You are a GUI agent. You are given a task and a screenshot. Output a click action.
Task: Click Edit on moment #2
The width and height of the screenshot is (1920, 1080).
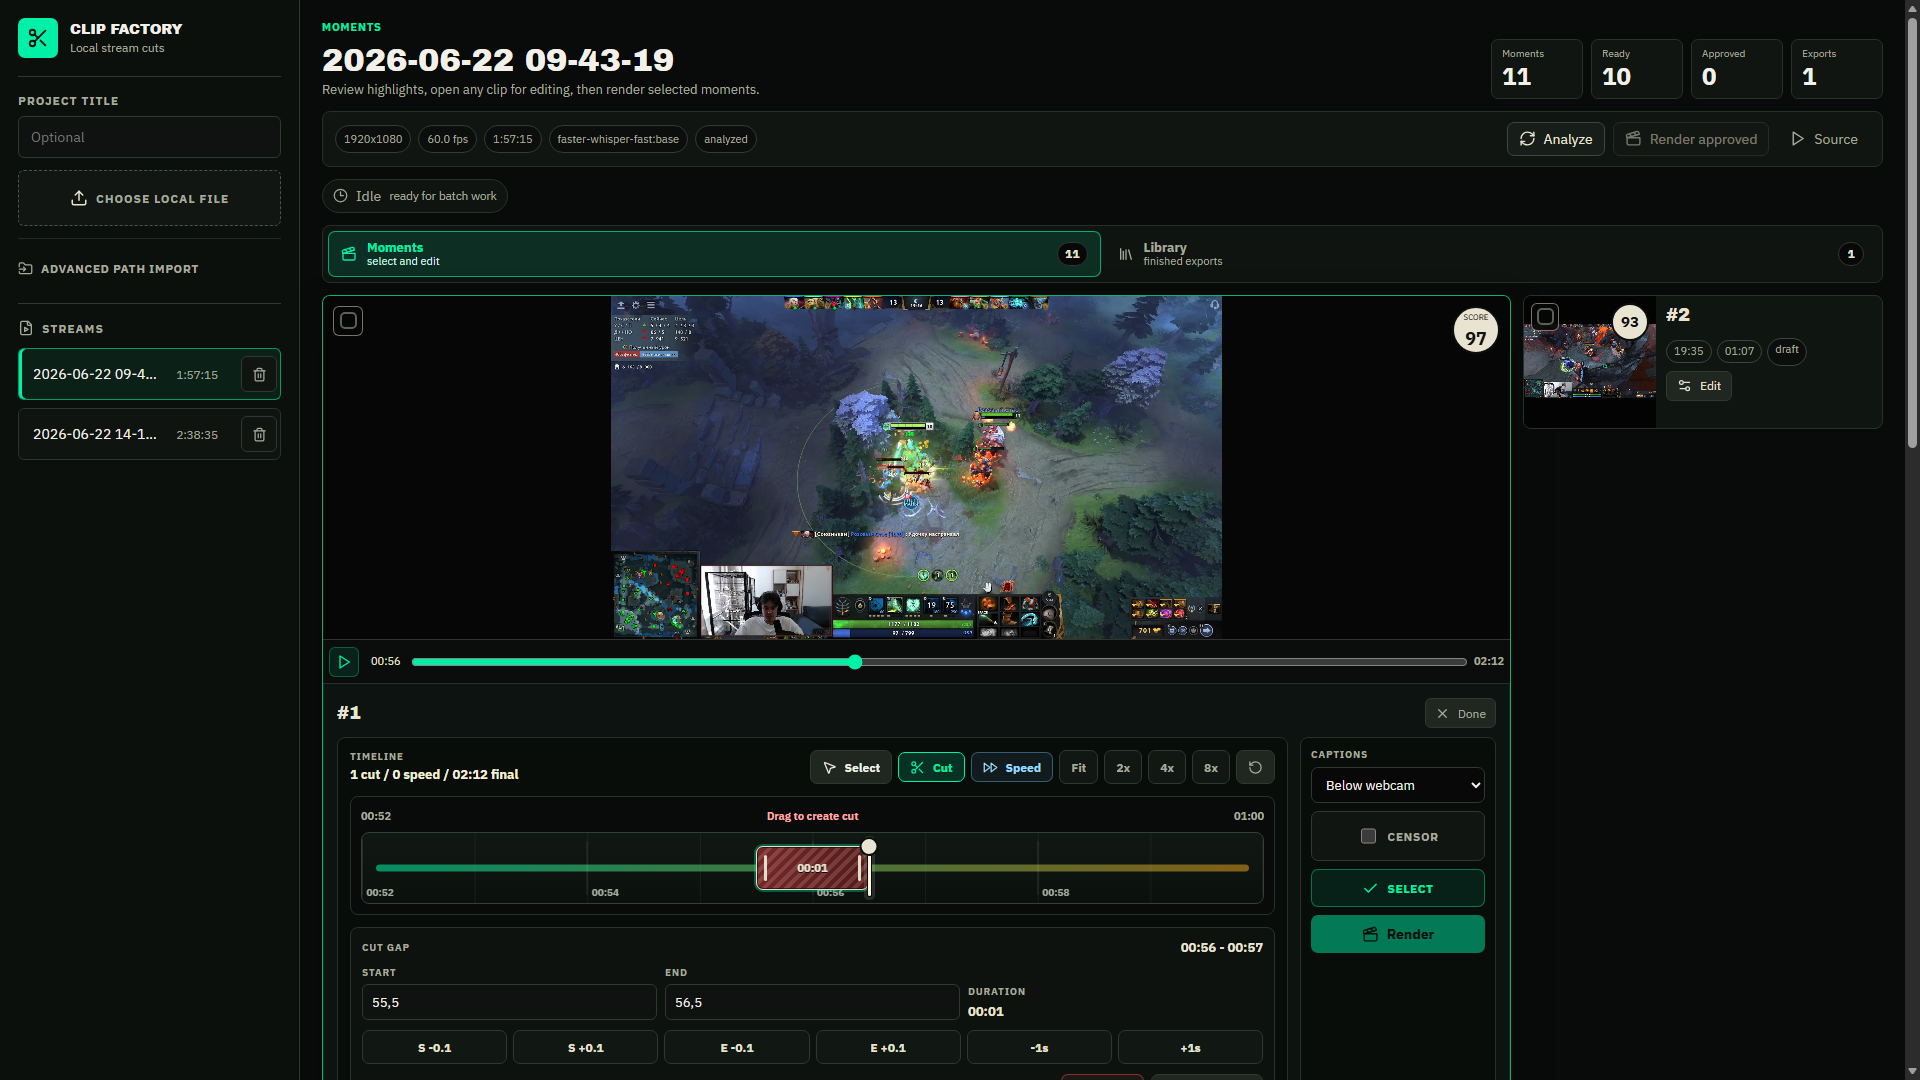1699,386
